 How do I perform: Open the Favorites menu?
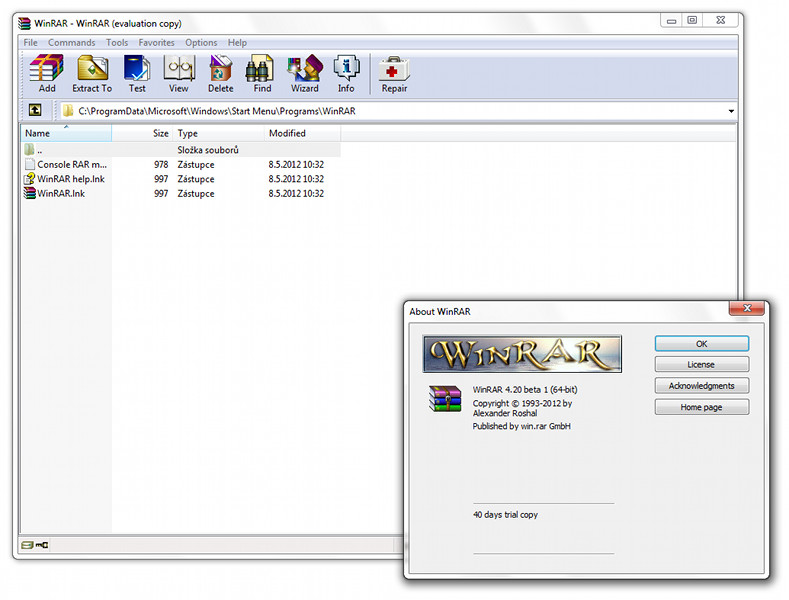[x=156, y=43]
